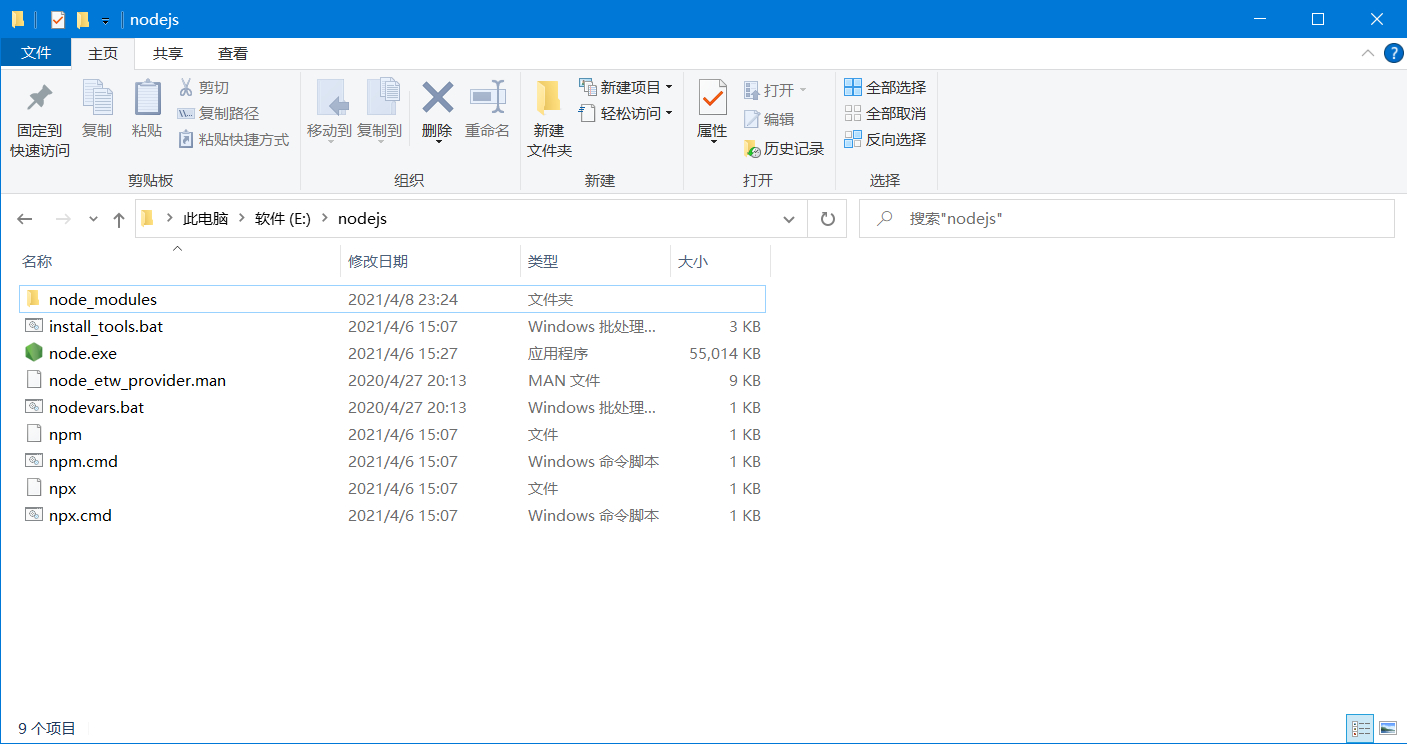Switch to the 主页 ribbon tab
The image size is (1407, 744).
point(103,54)
